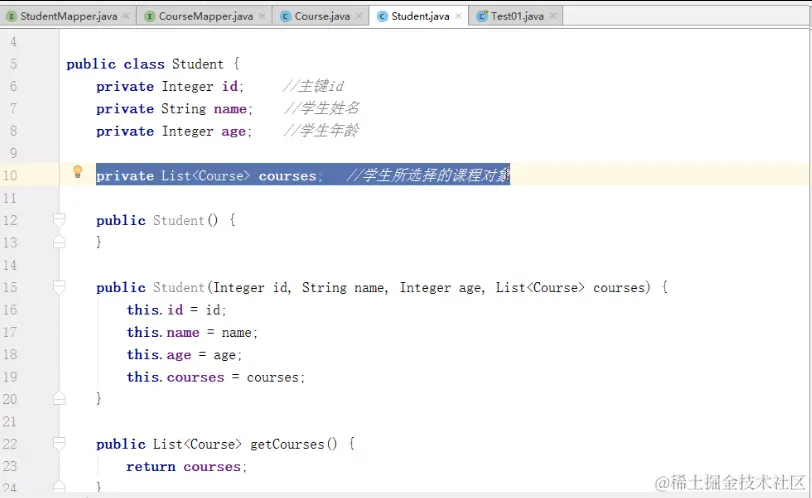Click the getCourses() method name

tap(294, 444)
